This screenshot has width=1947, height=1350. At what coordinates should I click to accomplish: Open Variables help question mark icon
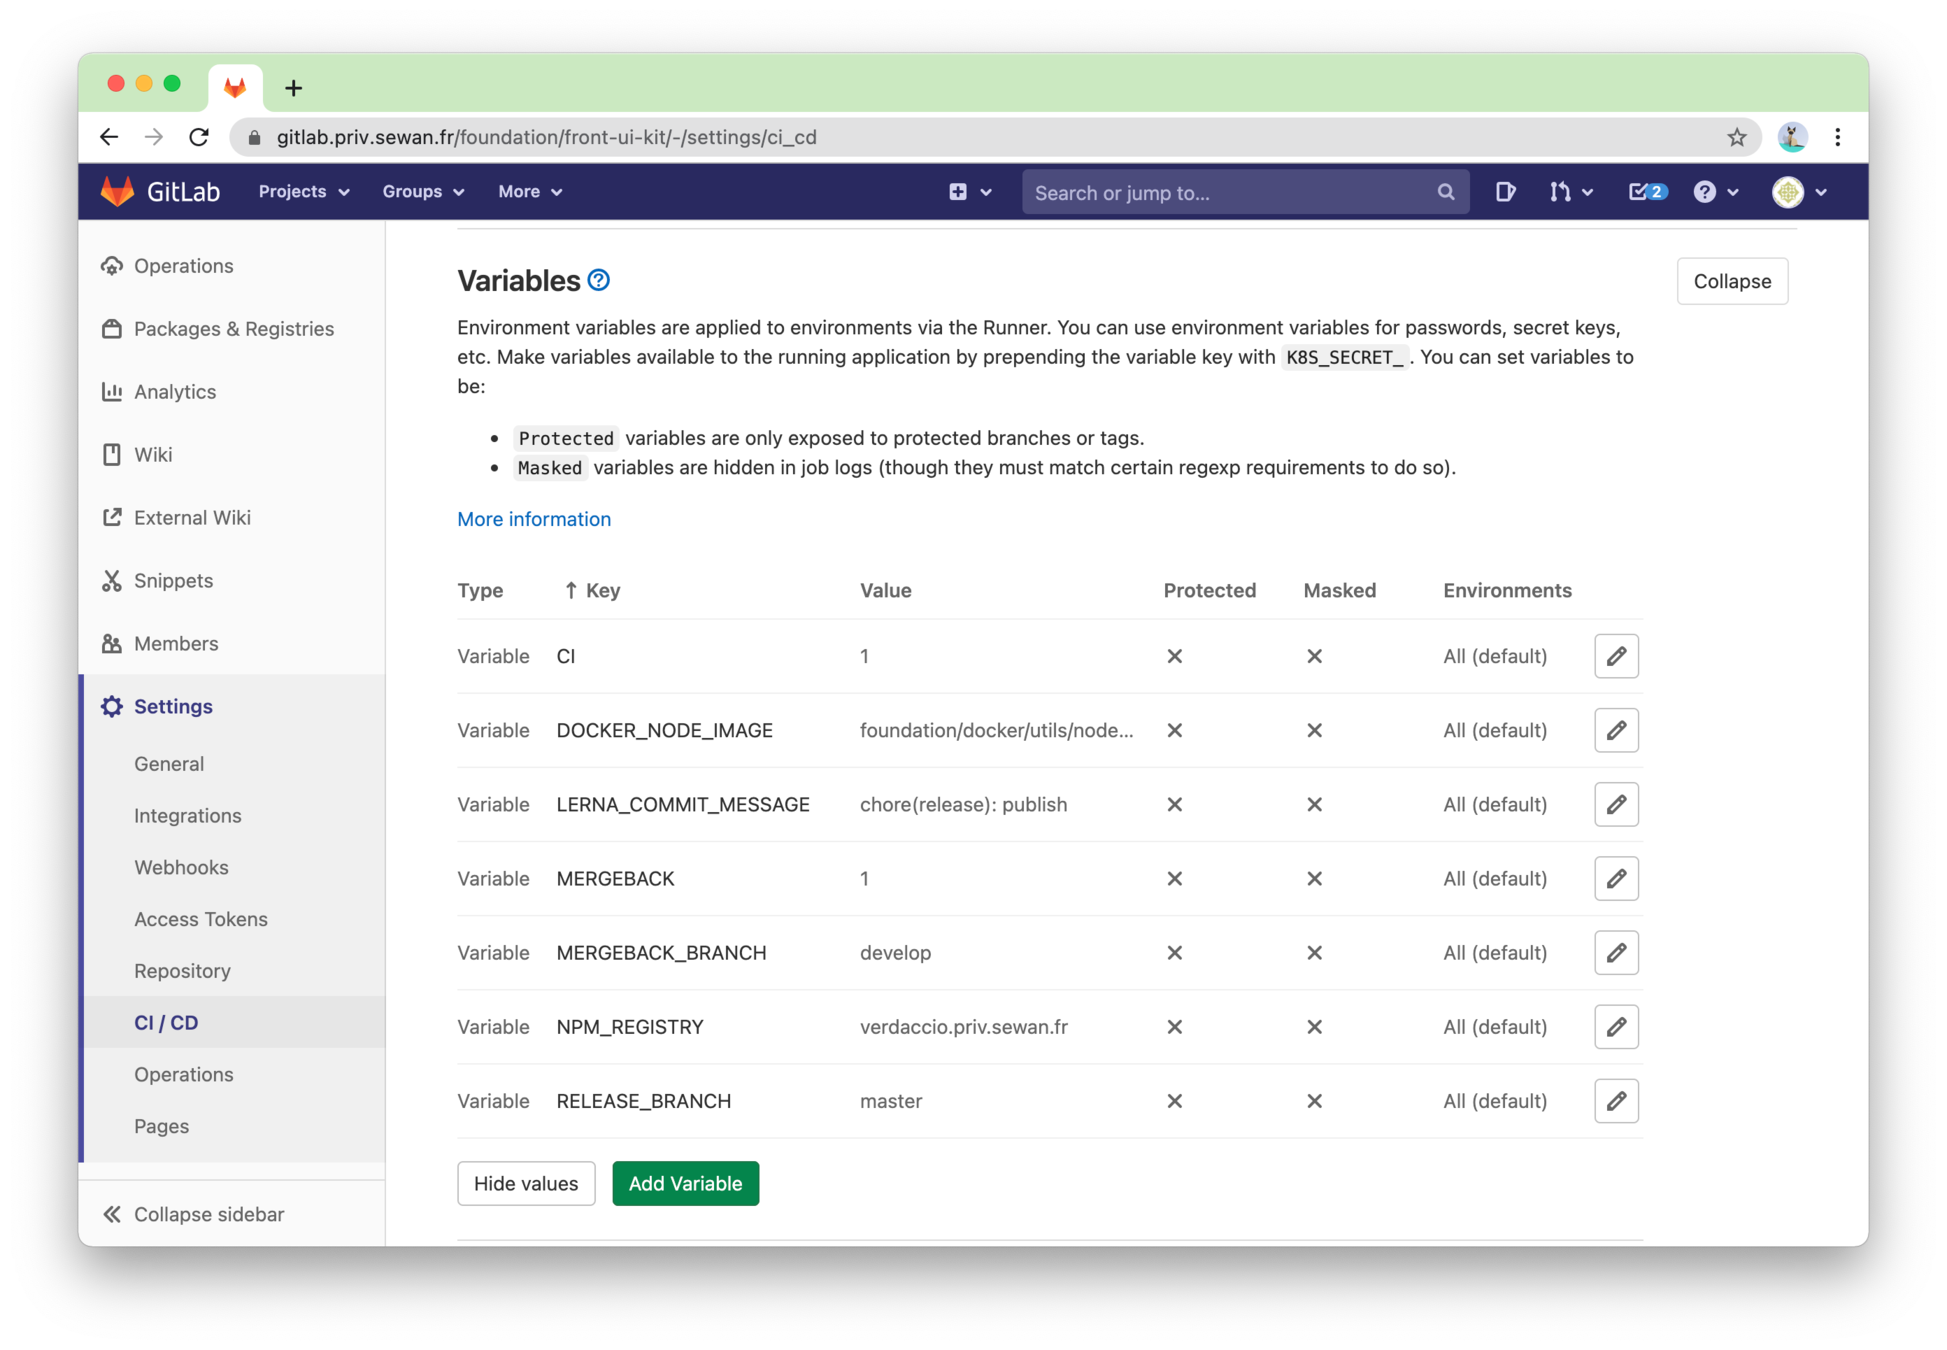click(599, 280)
